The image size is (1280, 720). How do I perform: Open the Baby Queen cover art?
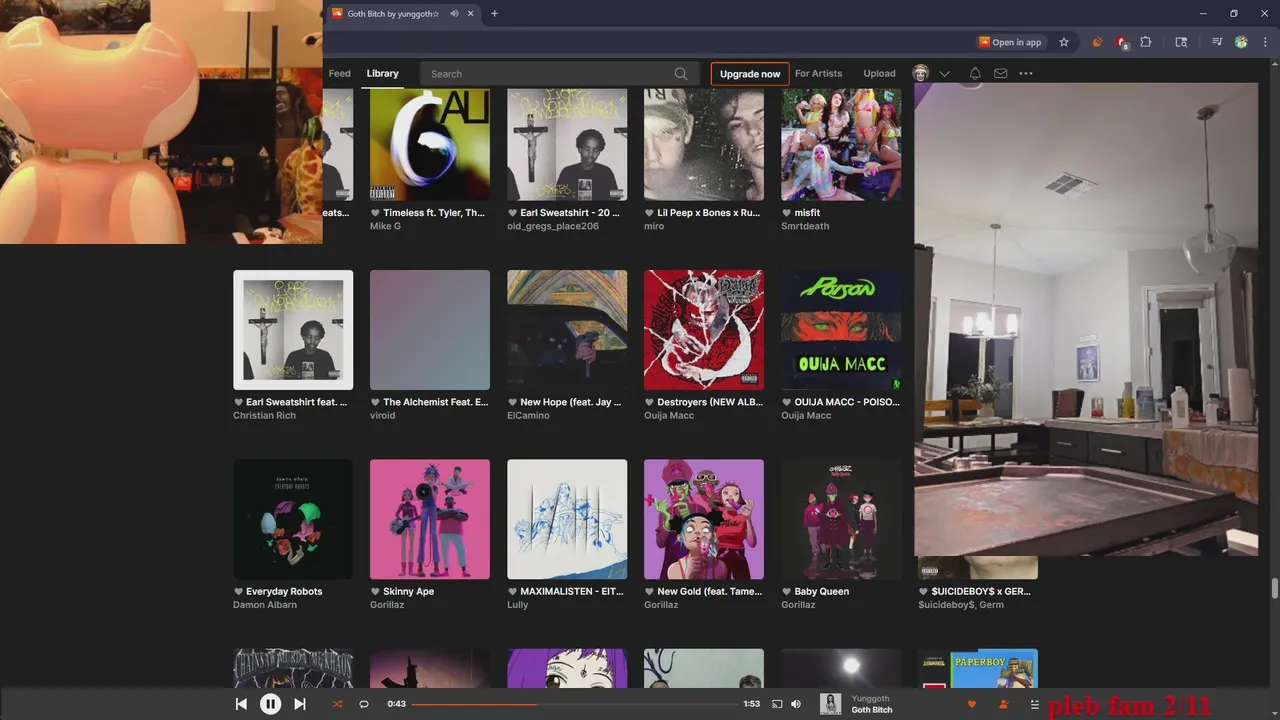pyautogui.click(x=841, y=519)
